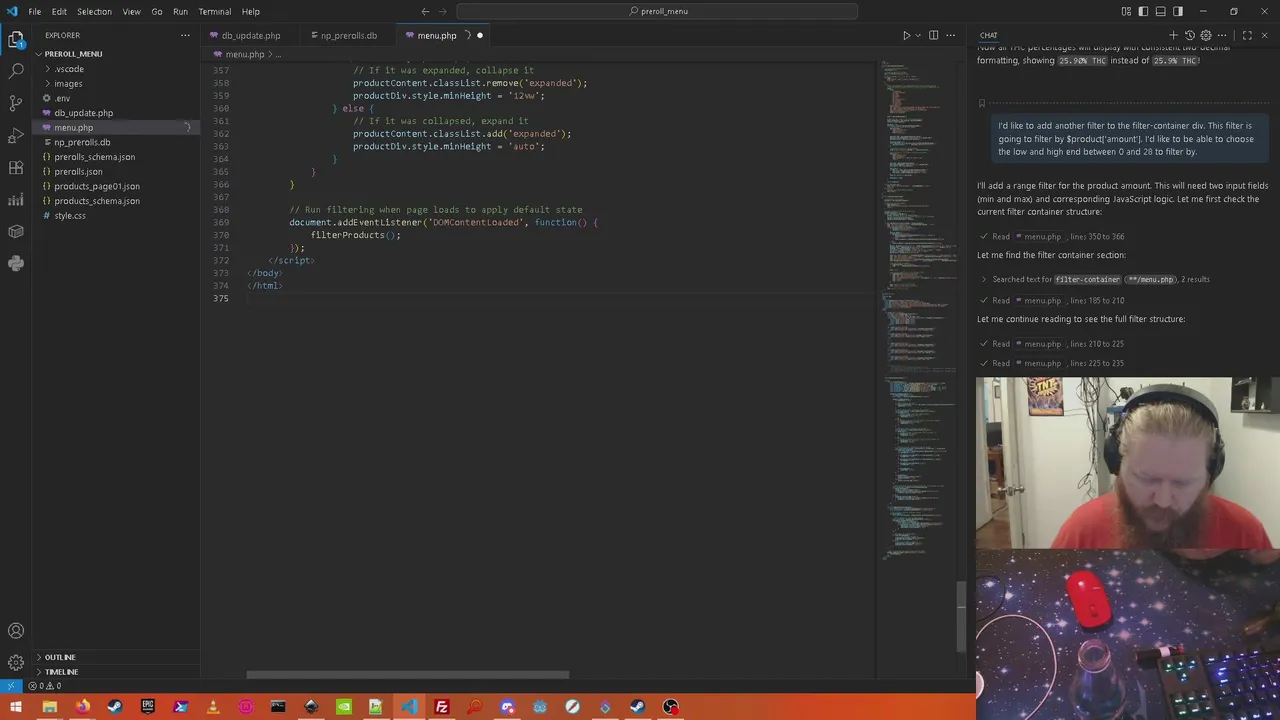Open the Python view in activity bar
This screenshot has width=1280, height=720.
click(16, 263)
